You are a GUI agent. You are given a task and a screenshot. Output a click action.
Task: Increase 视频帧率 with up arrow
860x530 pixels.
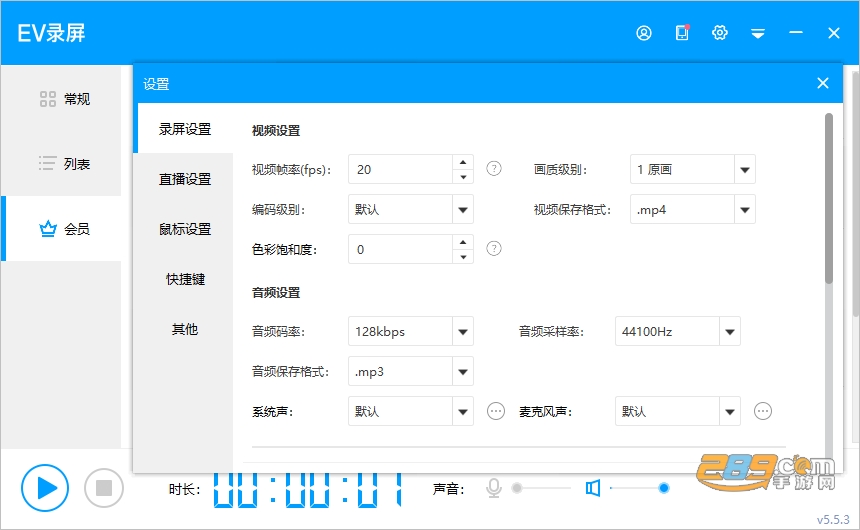point(463,162)
